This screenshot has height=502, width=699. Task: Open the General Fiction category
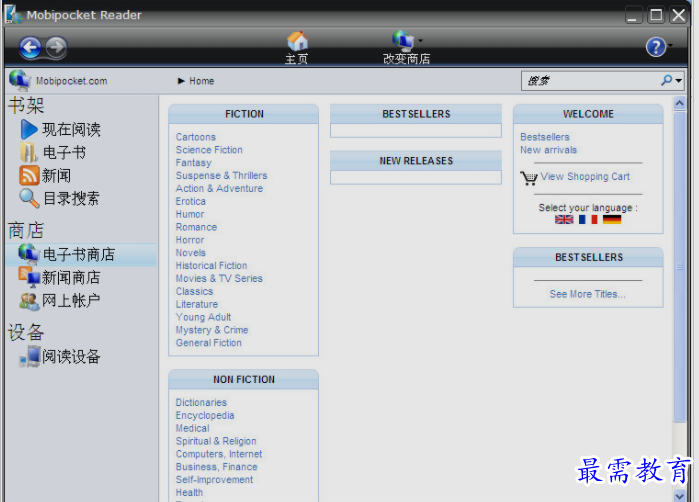click(209, 343)
